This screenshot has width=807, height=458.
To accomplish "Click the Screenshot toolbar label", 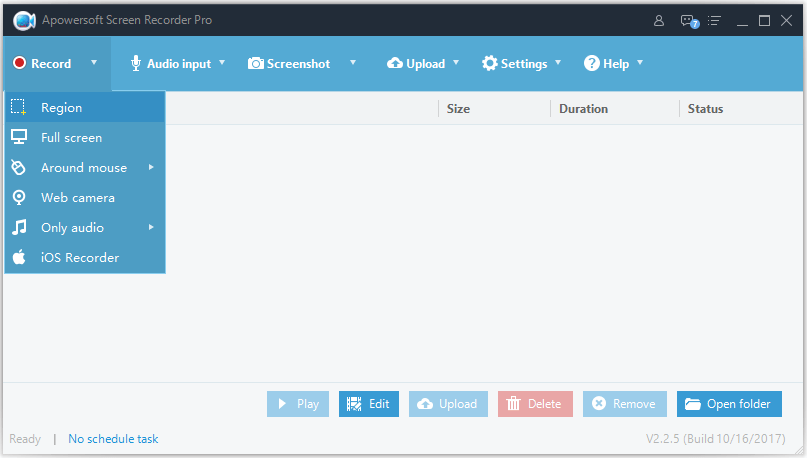I will point(298,64).
